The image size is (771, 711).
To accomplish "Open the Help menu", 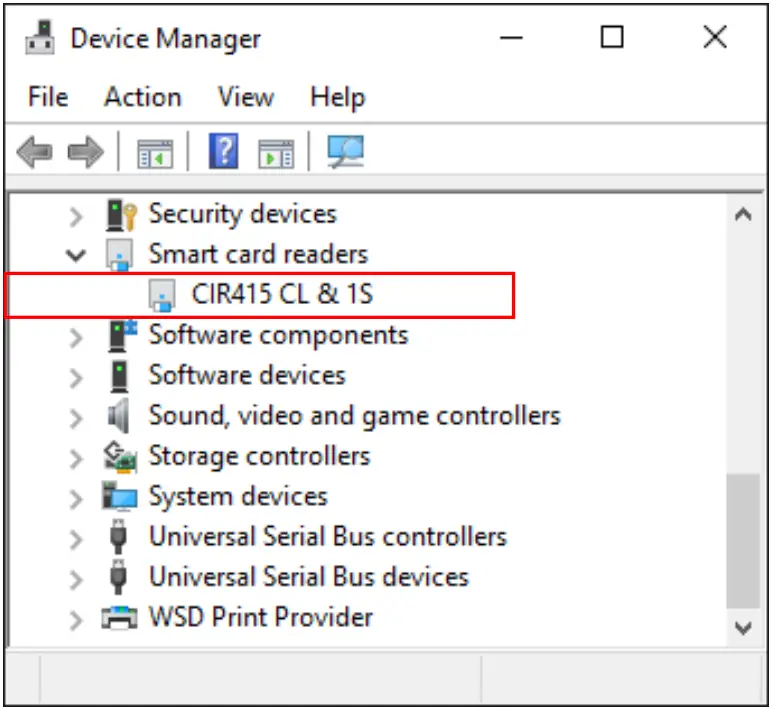I will (x=337, y=97).
